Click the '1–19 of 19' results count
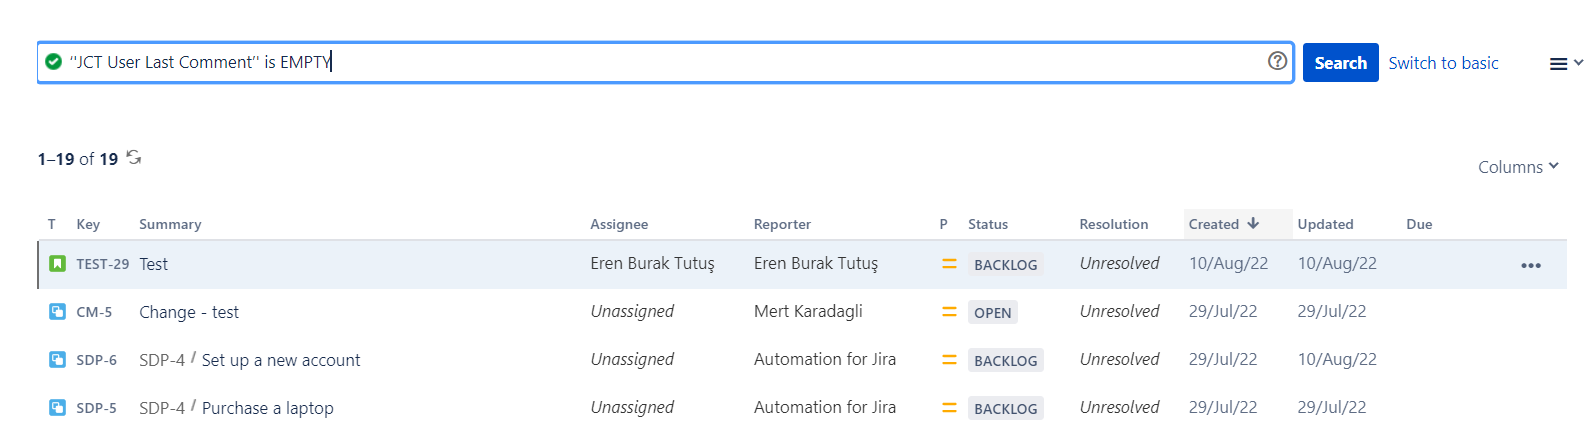 (x=78, y=159)
